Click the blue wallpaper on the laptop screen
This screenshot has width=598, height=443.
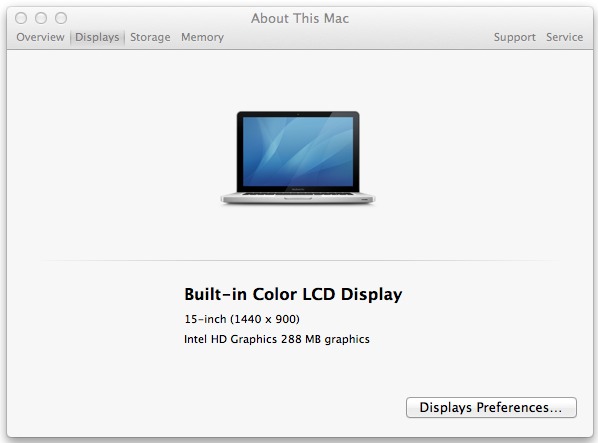pyautogui.click(x=298, y=151)
